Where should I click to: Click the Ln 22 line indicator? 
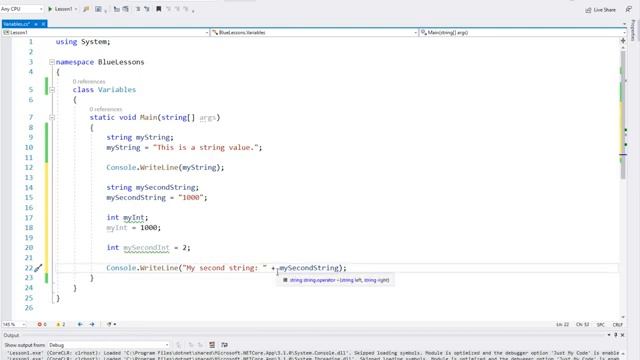(x=562, y=325)
